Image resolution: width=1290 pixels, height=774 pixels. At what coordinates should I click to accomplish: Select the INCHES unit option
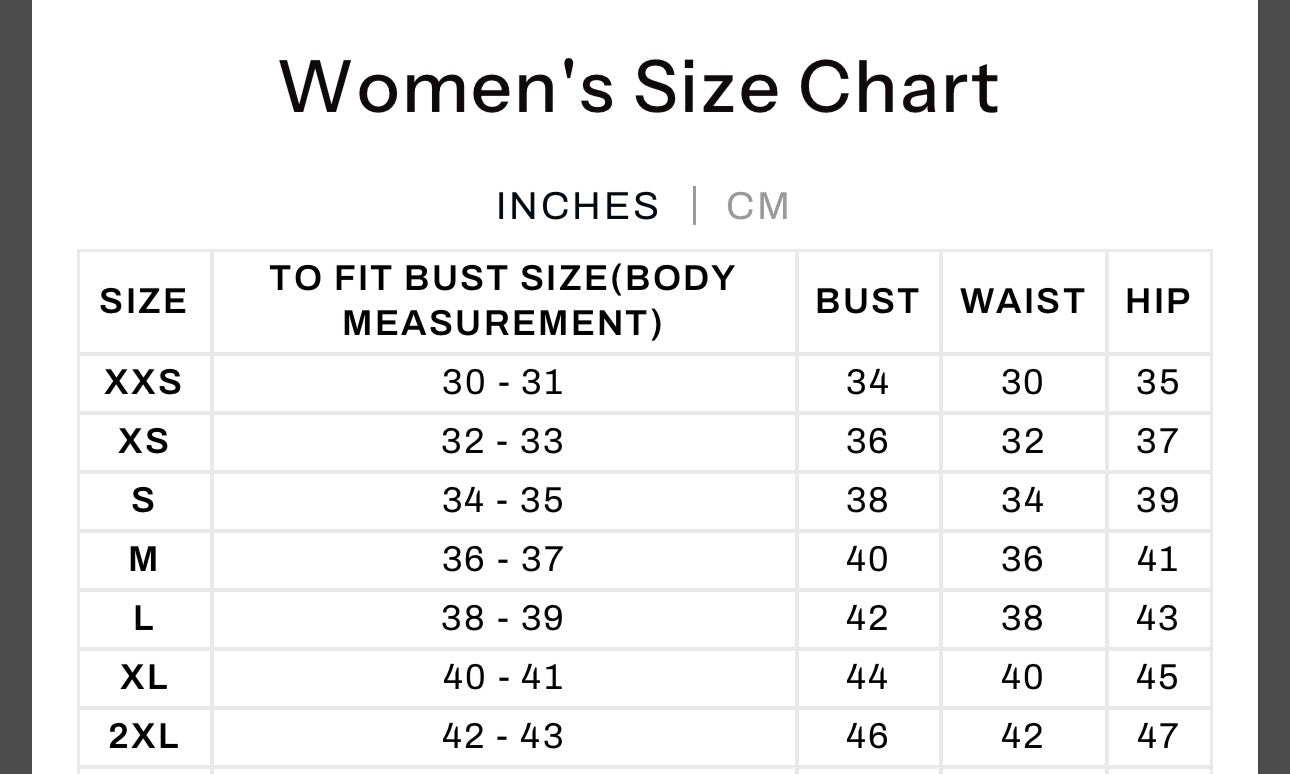click(x=578, y=206)
